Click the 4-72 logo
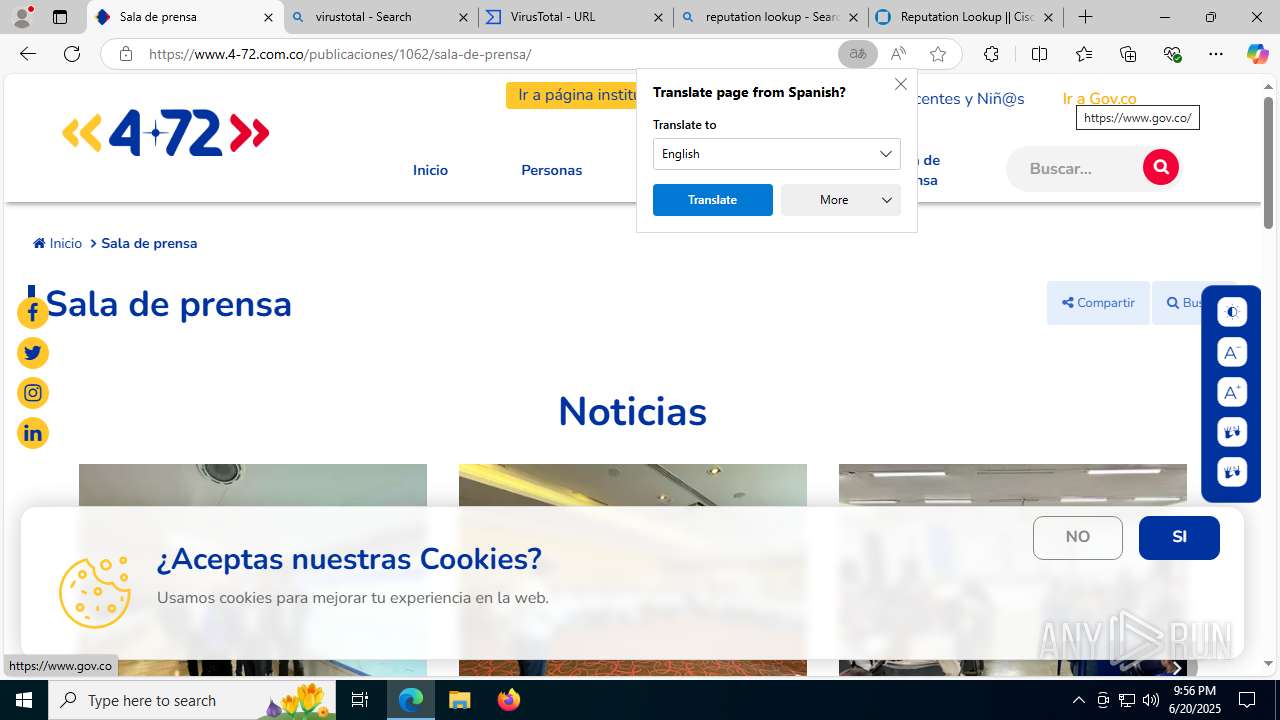Viewport: 1280px width, 720px height. [x=166, y=133]
